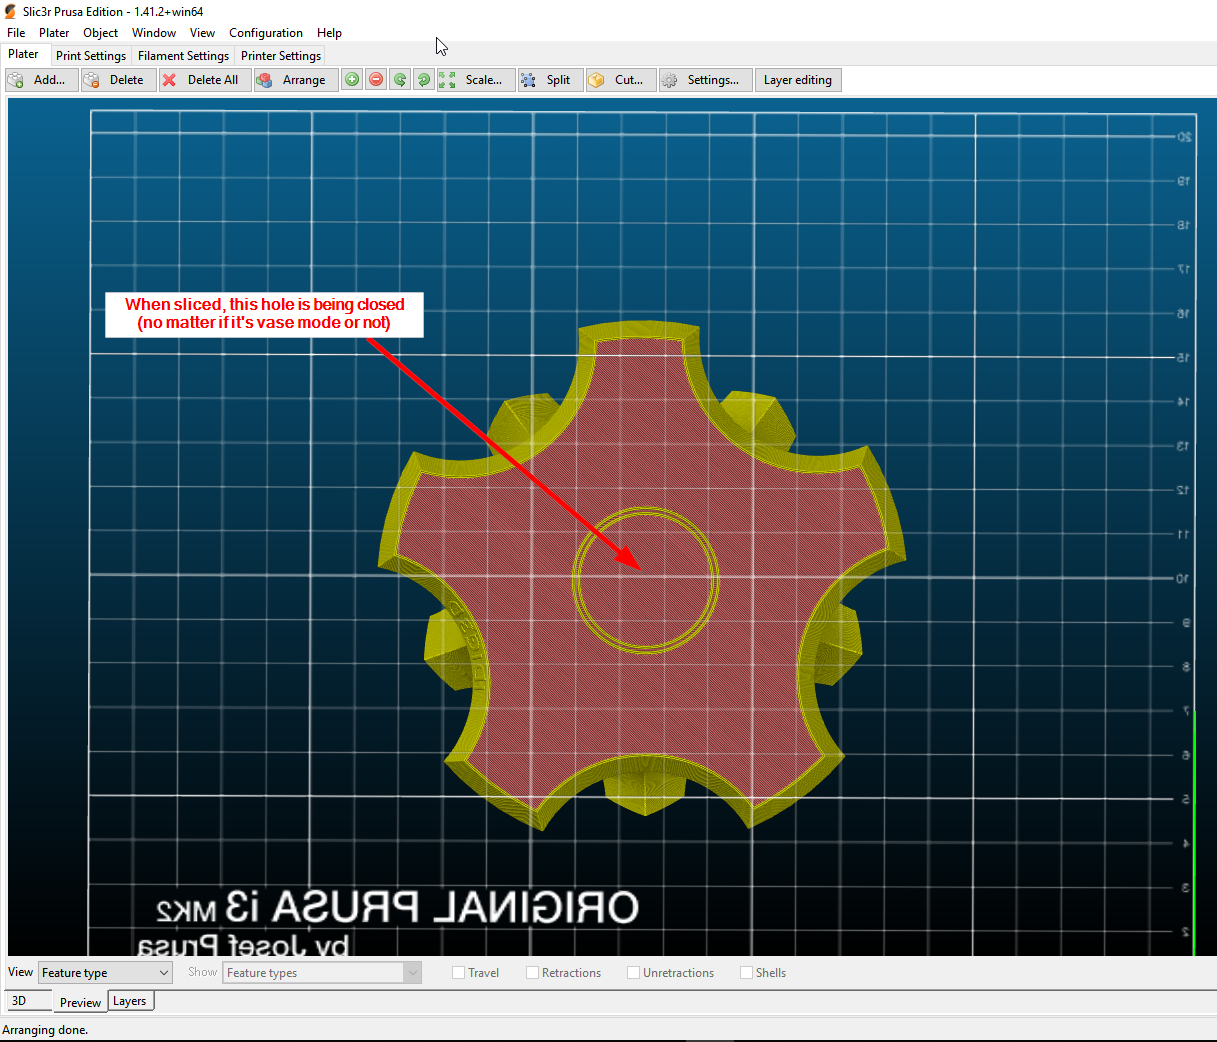The image size is (1217, 1042).
Task: Switch to the Printer Settings tab
Action: (281, 56)
